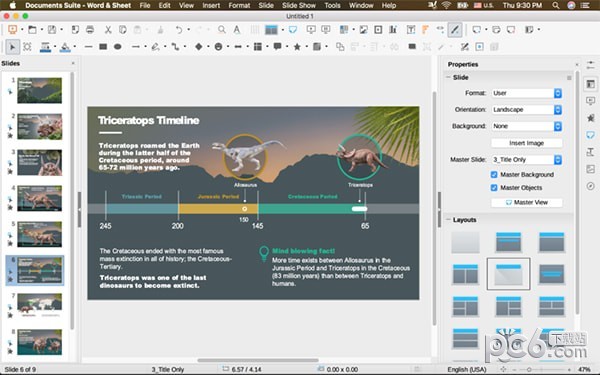This screenshot has height=375, width=600.
Task: Toggle Show Draw Functions pencil button
Action: click(x=455, y=29)
